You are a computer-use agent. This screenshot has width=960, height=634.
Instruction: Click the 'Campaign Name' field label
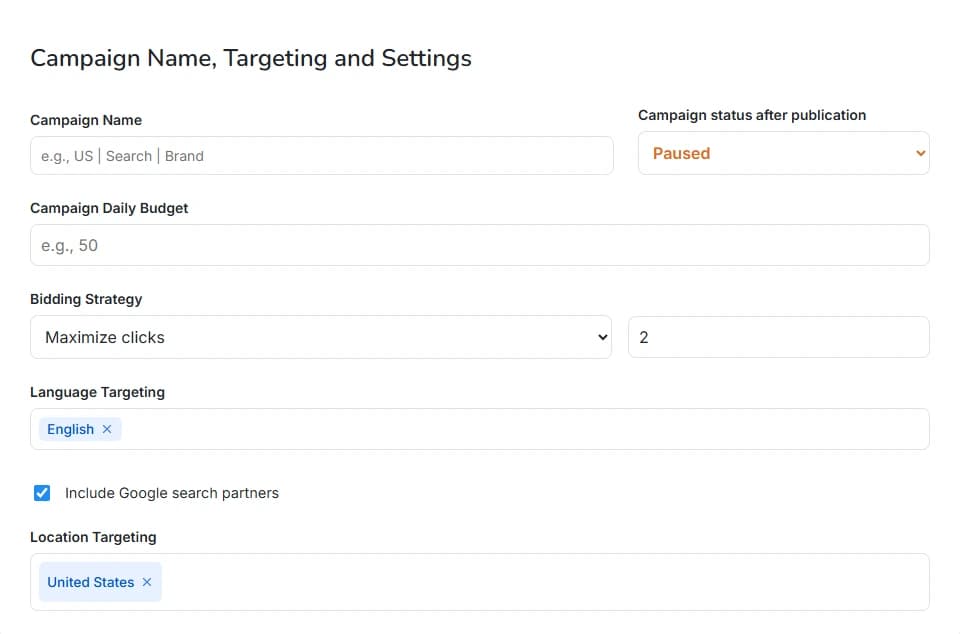[86, 120]
